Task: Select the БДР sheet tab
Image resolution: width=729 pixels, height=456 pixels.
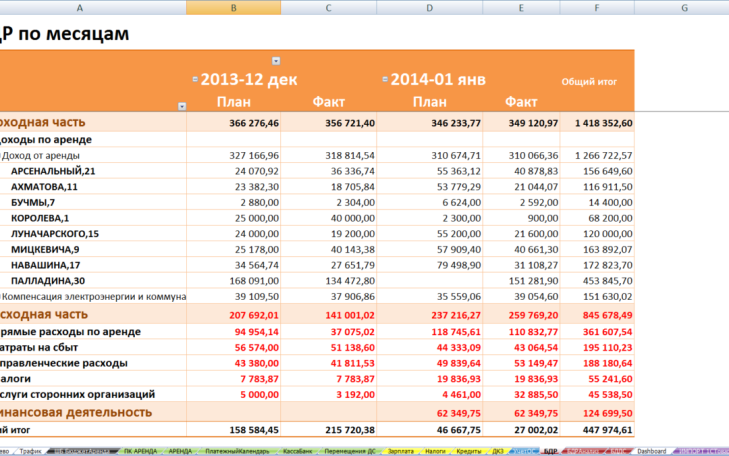Action: click(x=550, y=451)
